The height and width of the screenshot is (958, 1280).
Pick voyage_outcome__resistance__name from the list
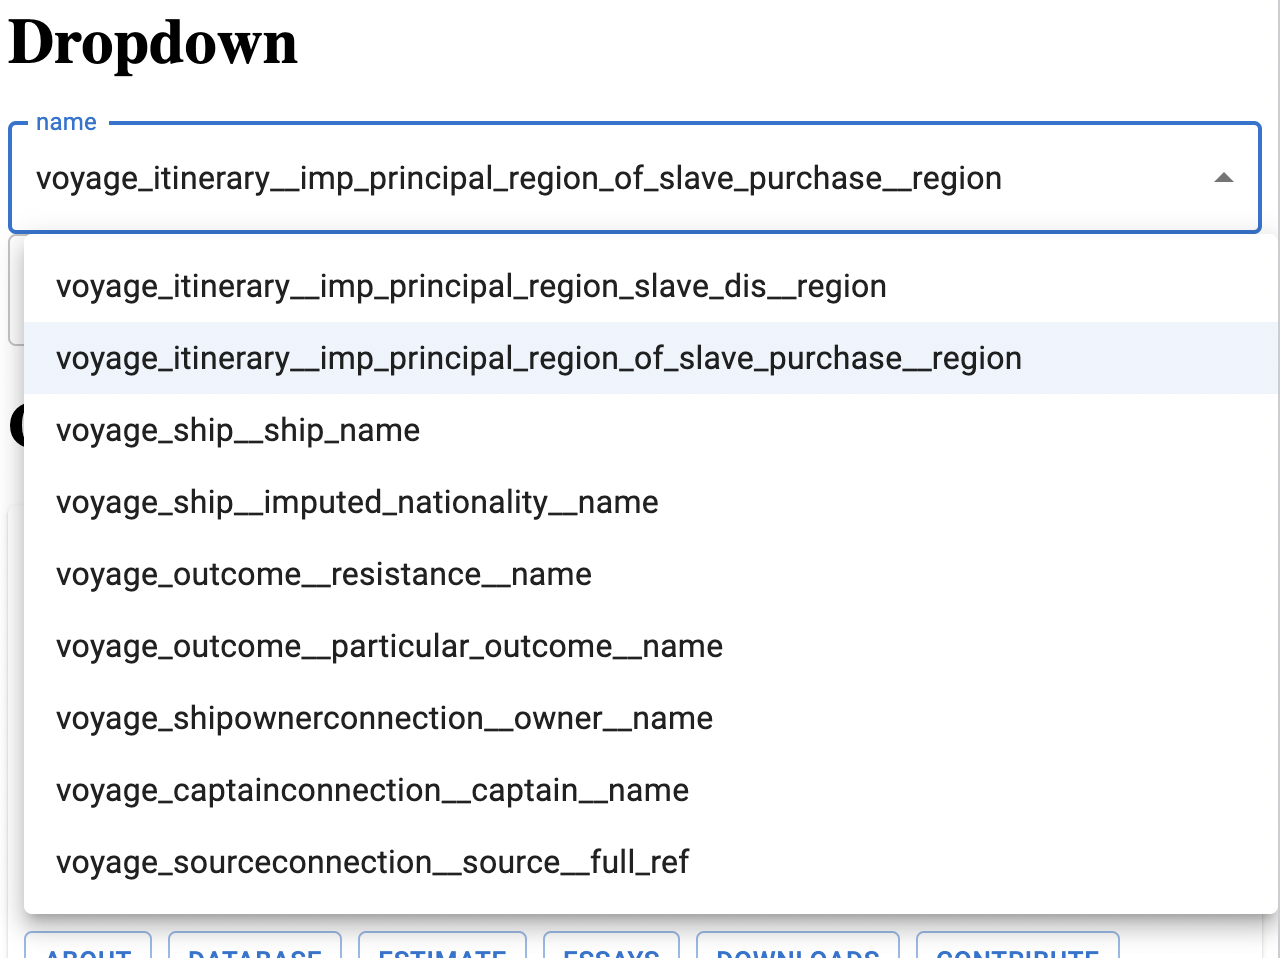point(324,574)
